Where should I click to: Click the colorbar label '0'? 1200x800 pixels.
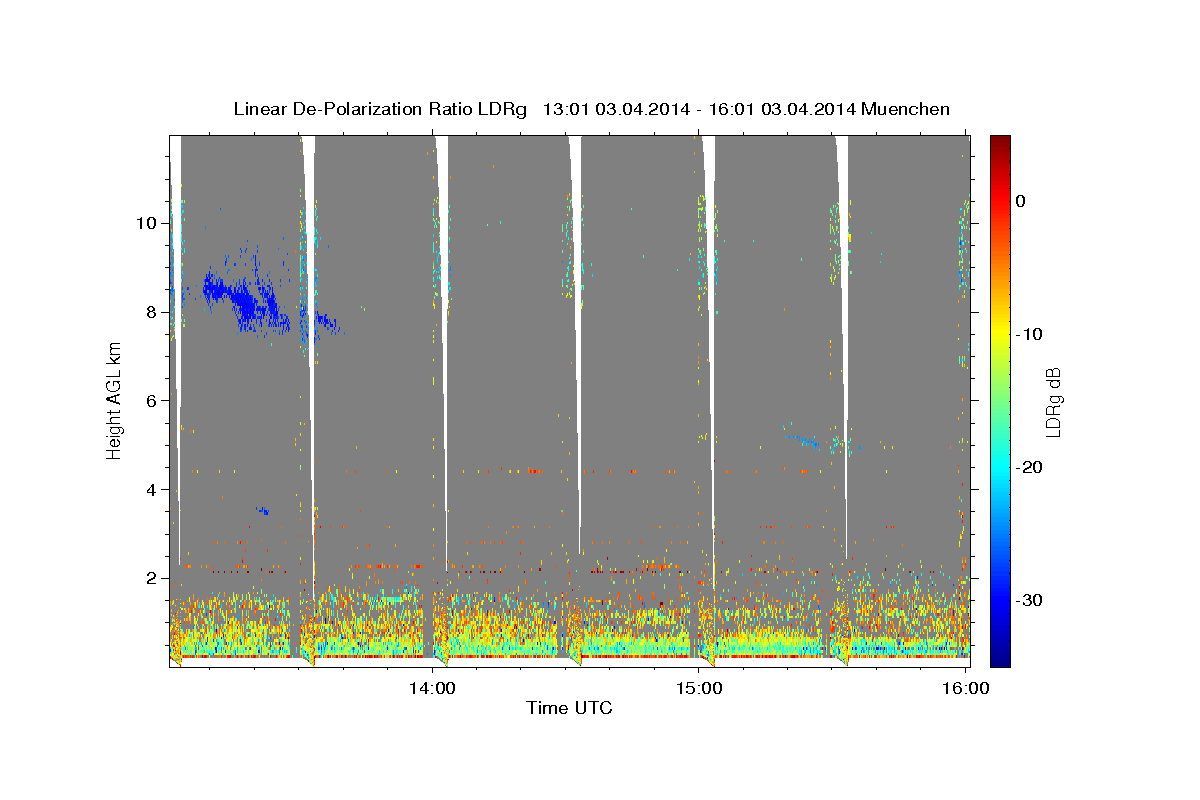pyautogui.click(x=1020, y=201)
